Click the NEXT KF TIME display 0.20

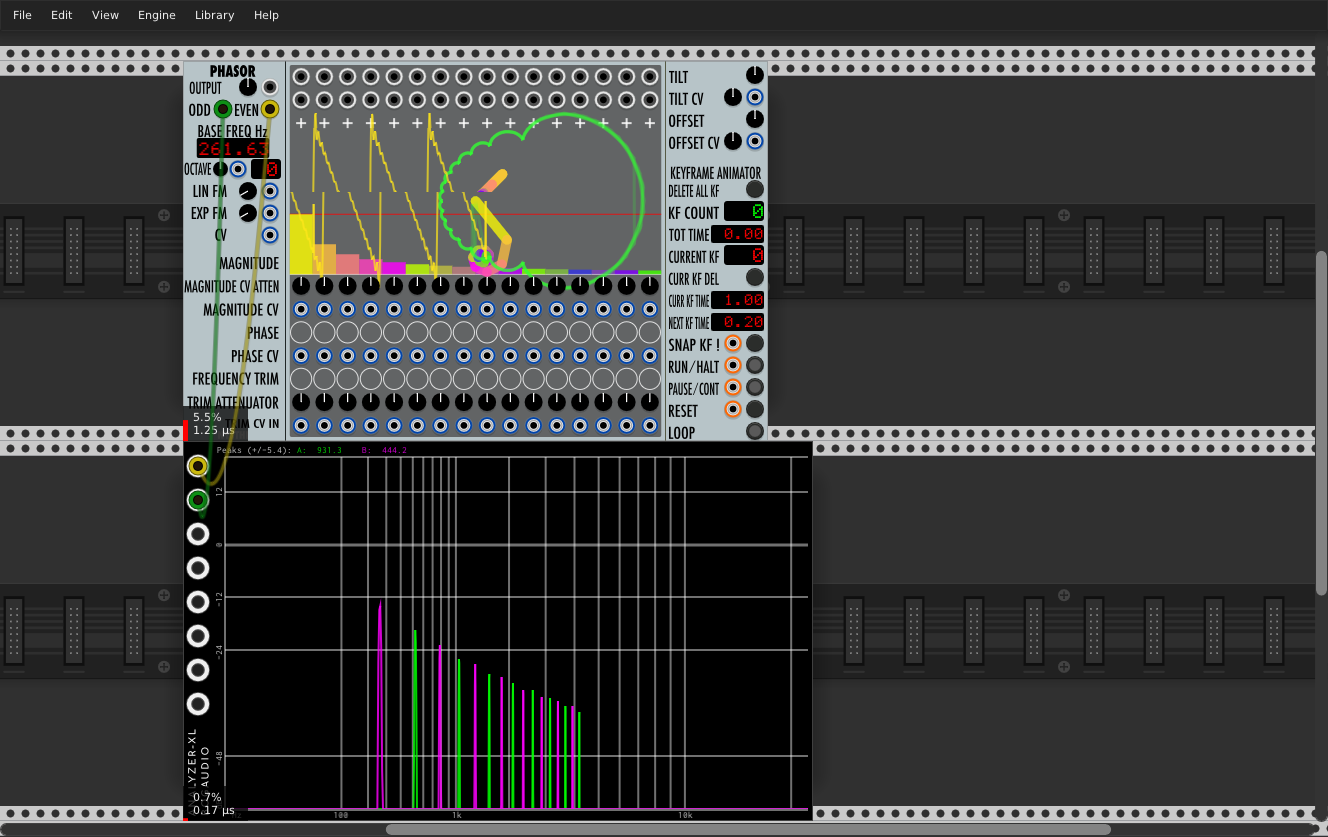tap(738, 322)
